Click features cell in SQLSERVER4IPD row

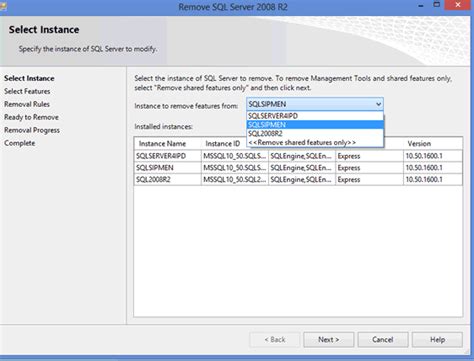click(x=302, y=156)
